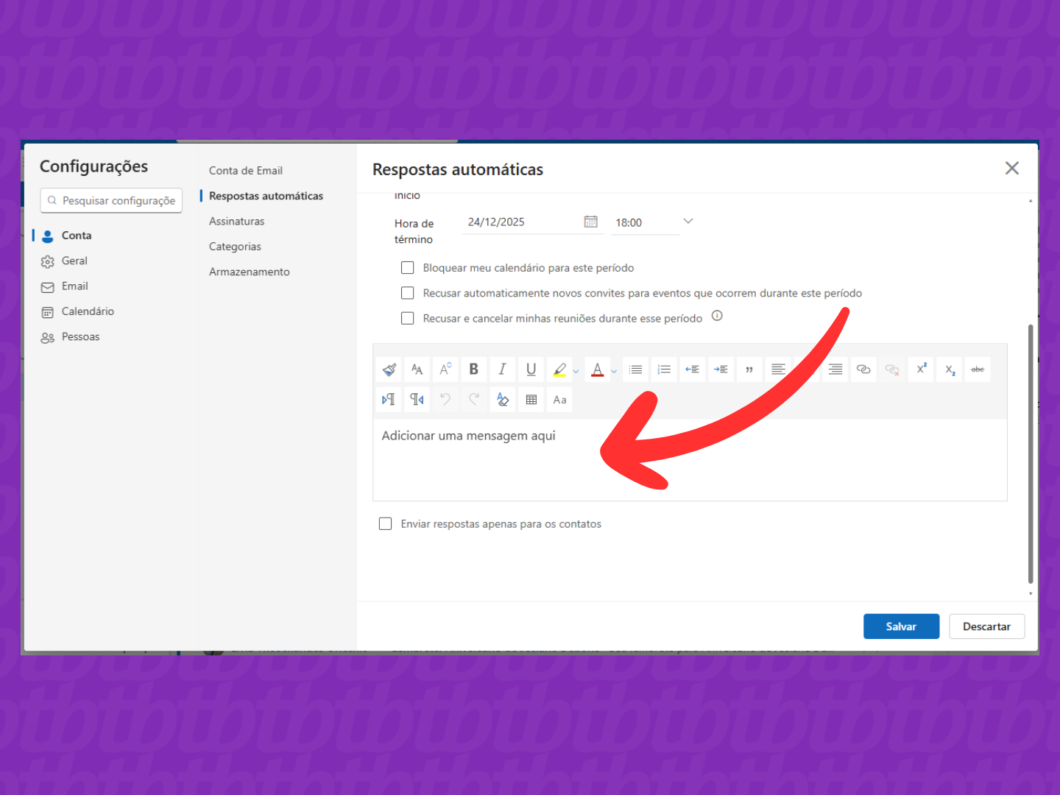This screenshot has width=1060, height=795.
Task: Underline the message text
Action: tap(530, 369)
